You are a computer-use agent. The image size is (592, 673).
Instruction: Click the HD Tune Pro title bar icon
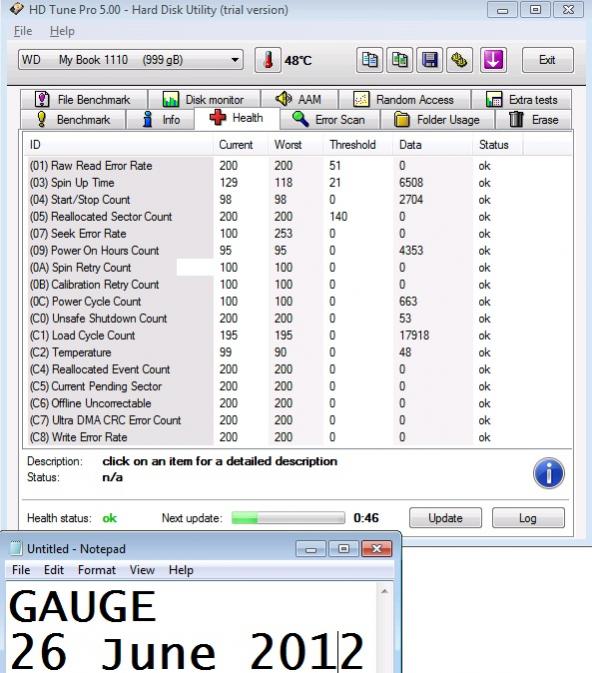click(17, 9)
